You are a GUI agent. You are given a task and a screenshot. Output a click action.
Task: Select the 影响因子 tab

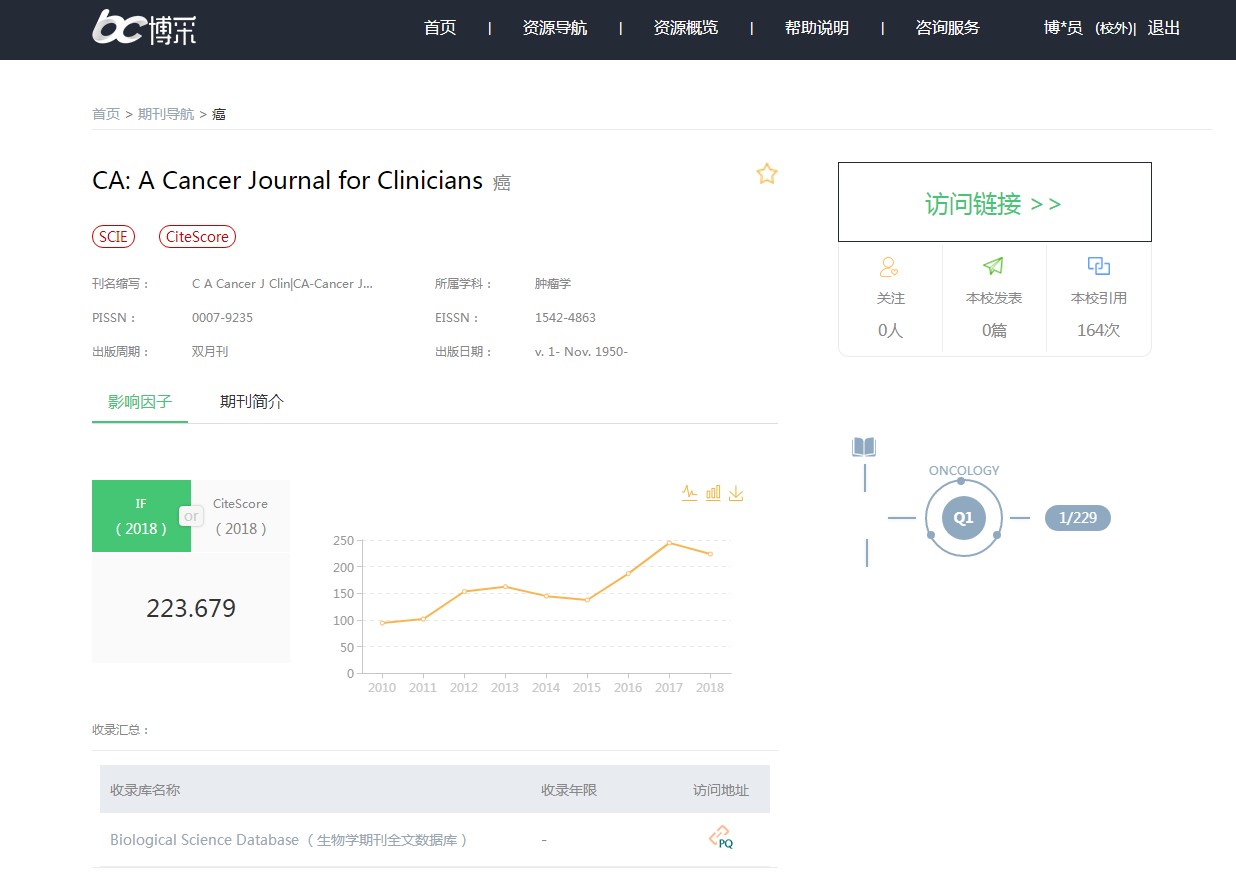point(140,402)
